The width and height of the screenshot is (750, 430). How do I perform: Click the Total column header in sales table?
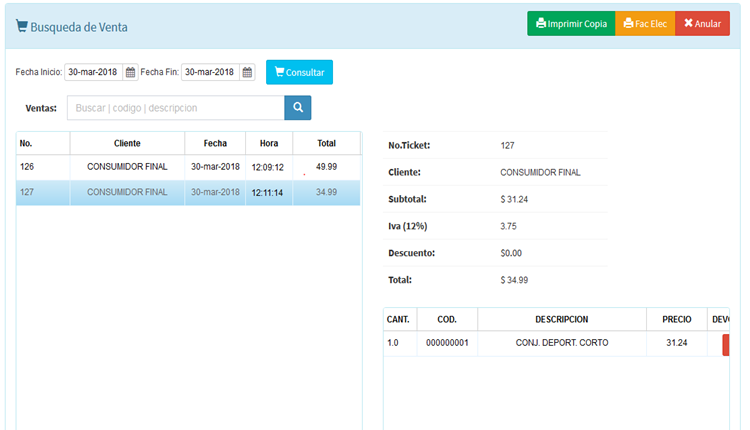tap(326, 143)
